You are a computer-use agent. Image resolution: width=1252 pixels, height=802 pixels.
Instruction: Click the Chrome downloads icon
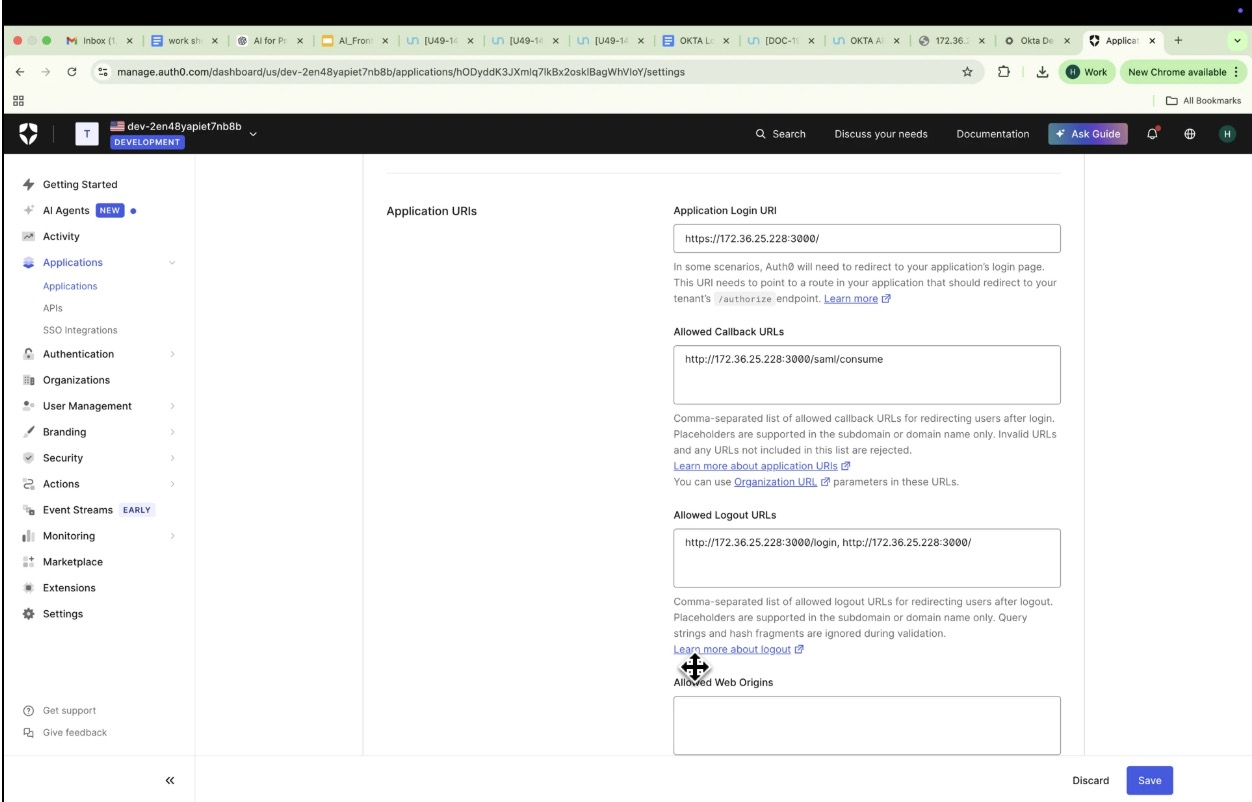click(x=1042, y=72)
